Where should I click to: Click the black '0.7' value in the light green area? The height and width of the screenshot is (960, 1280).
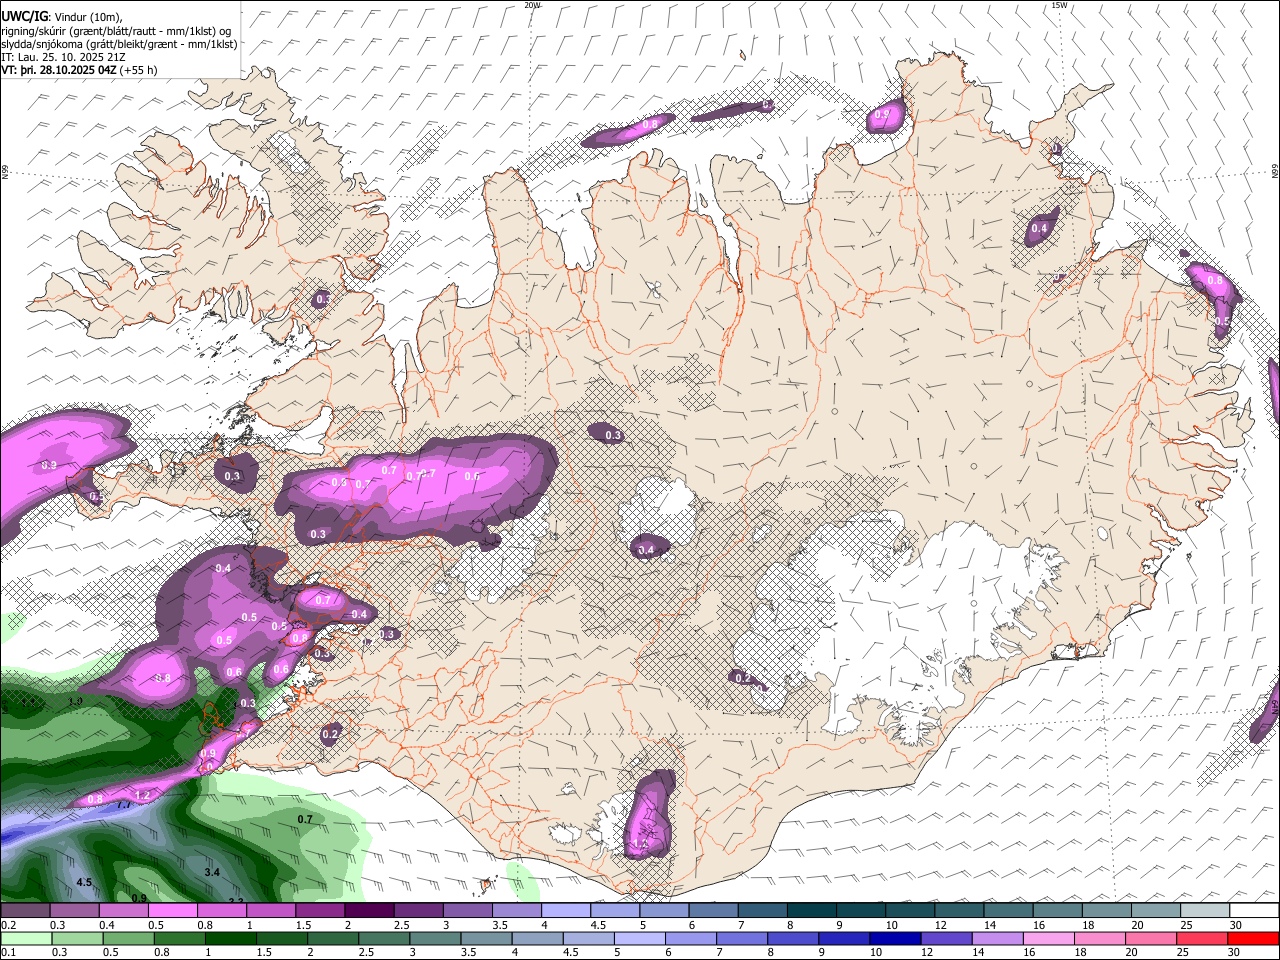point(305,819)
